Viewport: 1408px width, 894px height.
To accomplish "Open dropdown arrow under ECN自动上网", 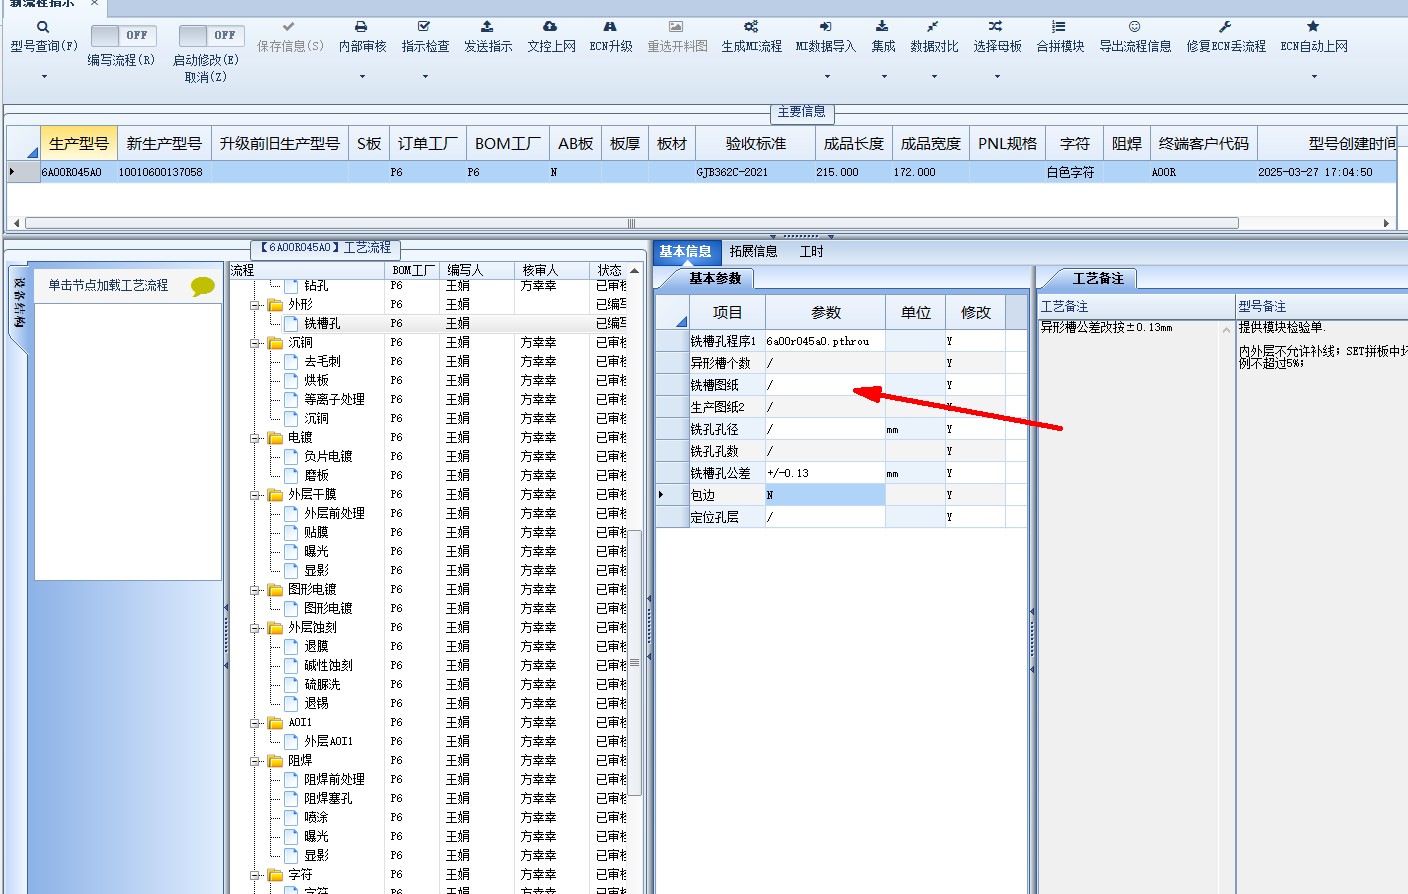I will tap(1314, 77).
